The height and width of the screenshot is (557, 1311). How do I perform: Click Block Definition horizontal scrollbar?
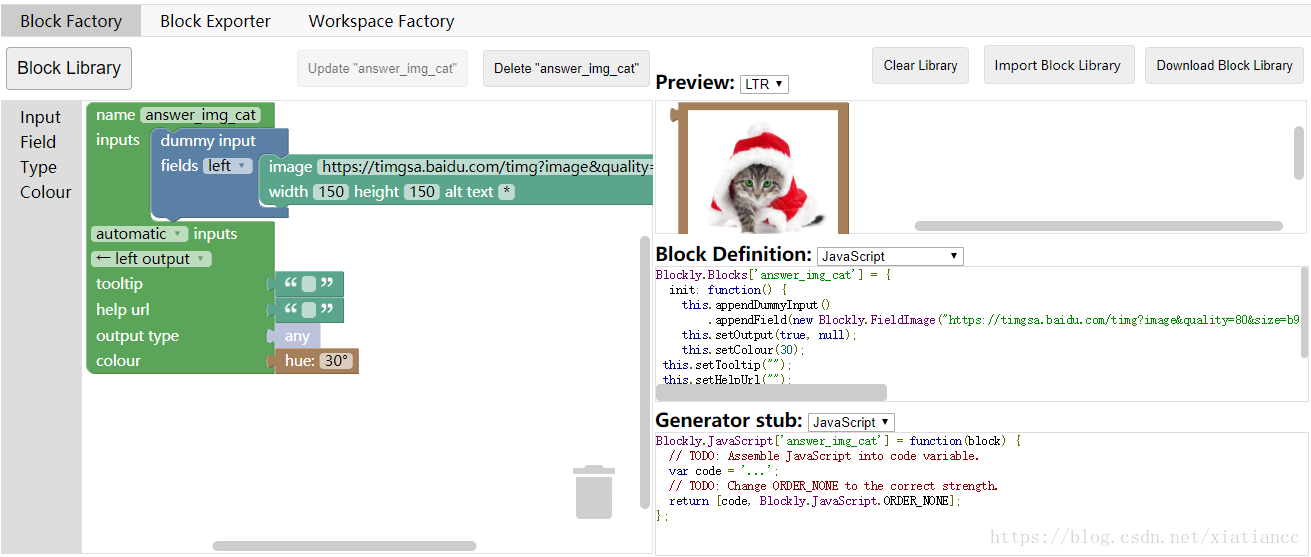click(x=771, y=392)
